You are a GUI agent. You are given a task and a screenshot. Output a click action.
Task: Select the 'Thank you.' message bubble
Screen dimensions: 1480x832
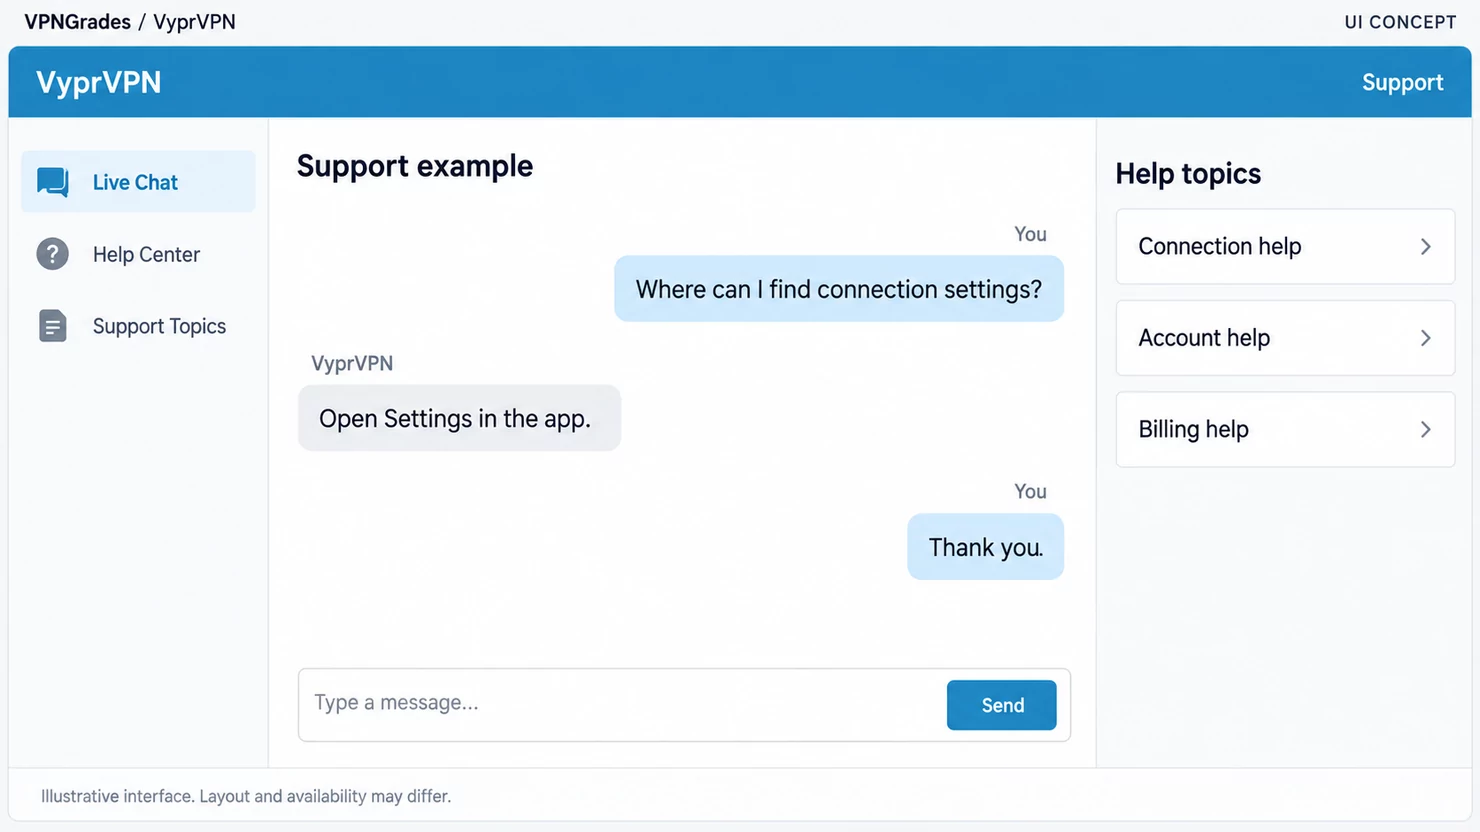(985, 547)
